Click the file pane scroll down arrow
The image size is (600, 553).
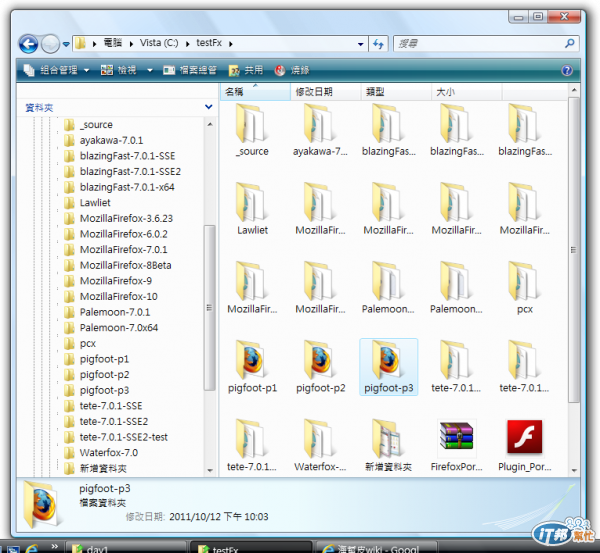pyautogui.click(x=574, y=470)
